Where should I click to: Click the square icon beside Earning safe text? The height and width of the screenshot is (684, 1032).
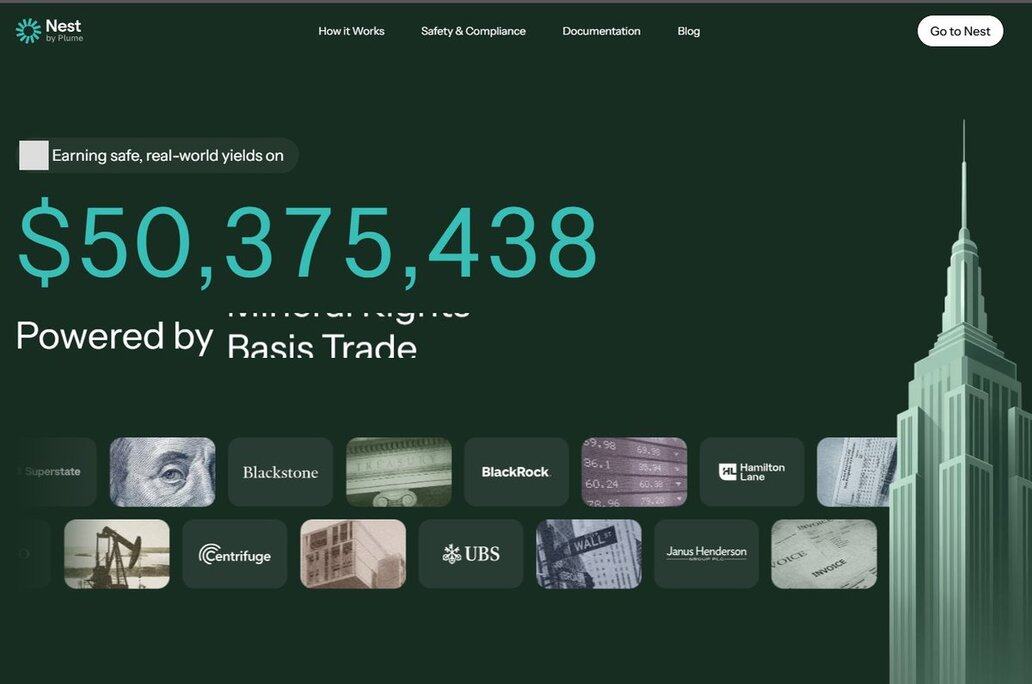34,155
